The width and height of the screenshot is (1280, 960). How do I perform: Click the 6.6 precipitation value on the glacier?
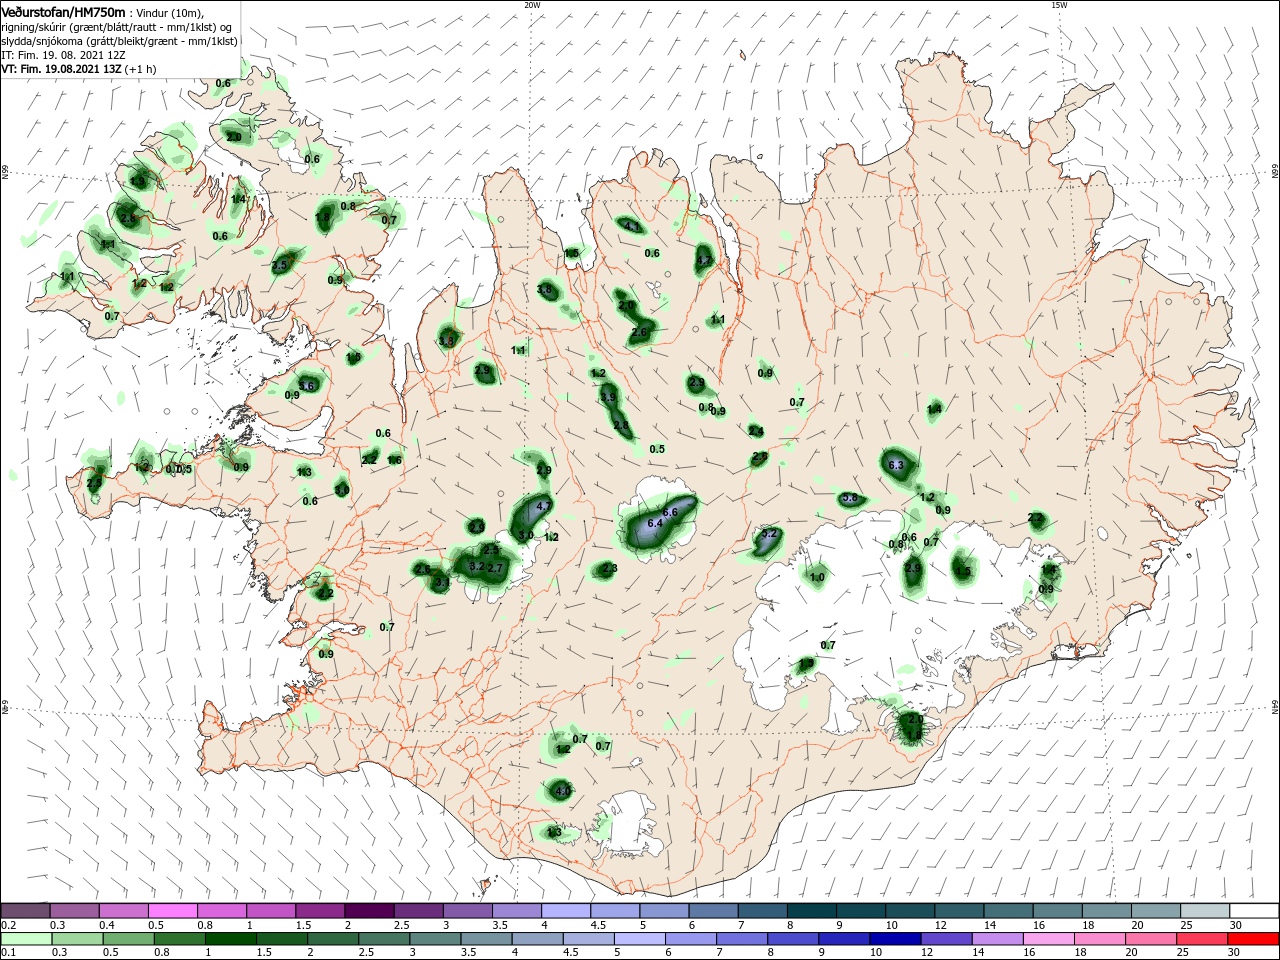pyautogui.click(x=670, y=512)
